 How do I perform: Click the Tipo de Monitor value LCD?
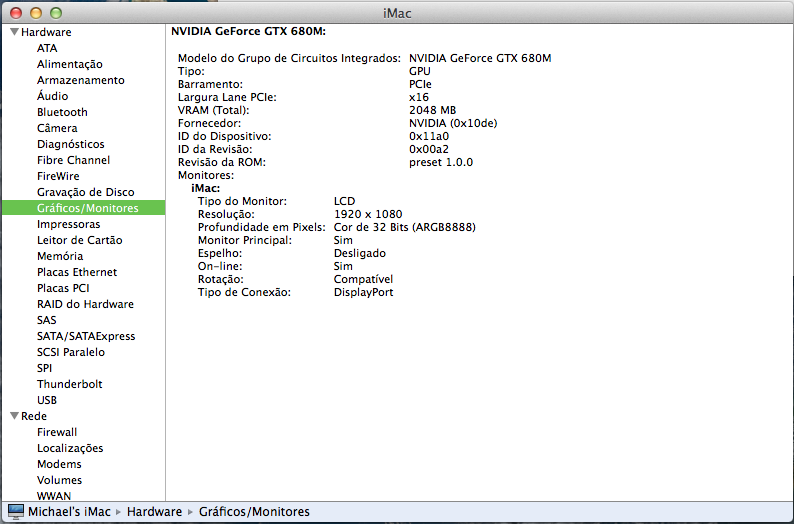pos(345,201)
